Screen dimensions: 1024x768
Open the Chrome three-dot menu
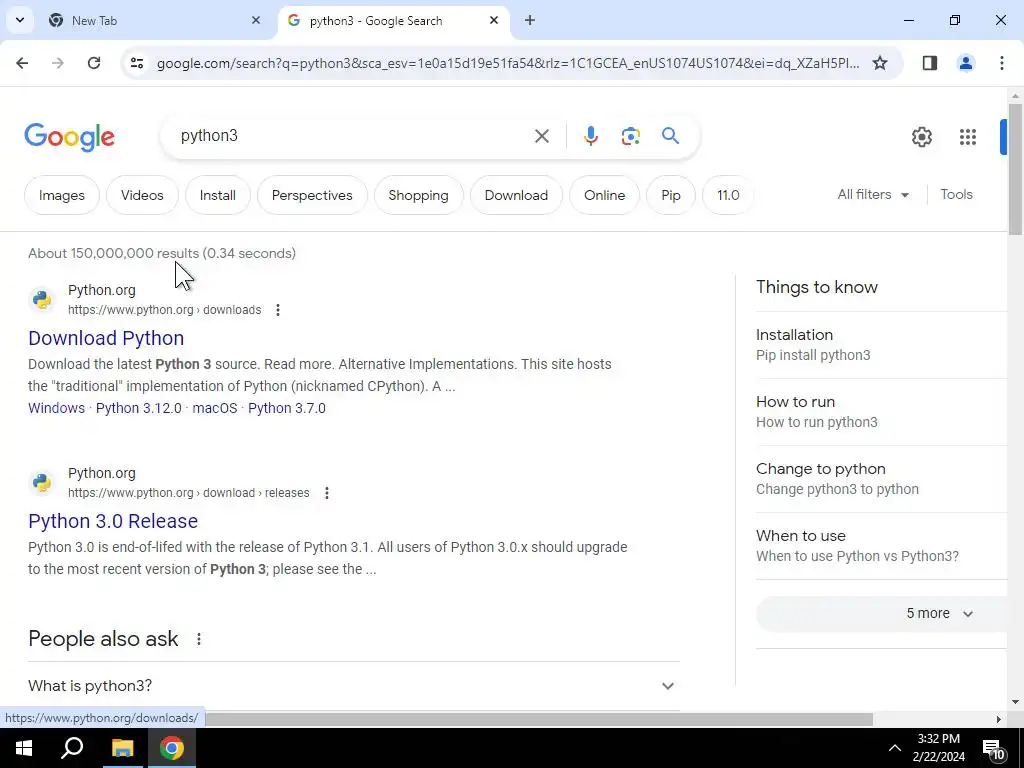1002,63
